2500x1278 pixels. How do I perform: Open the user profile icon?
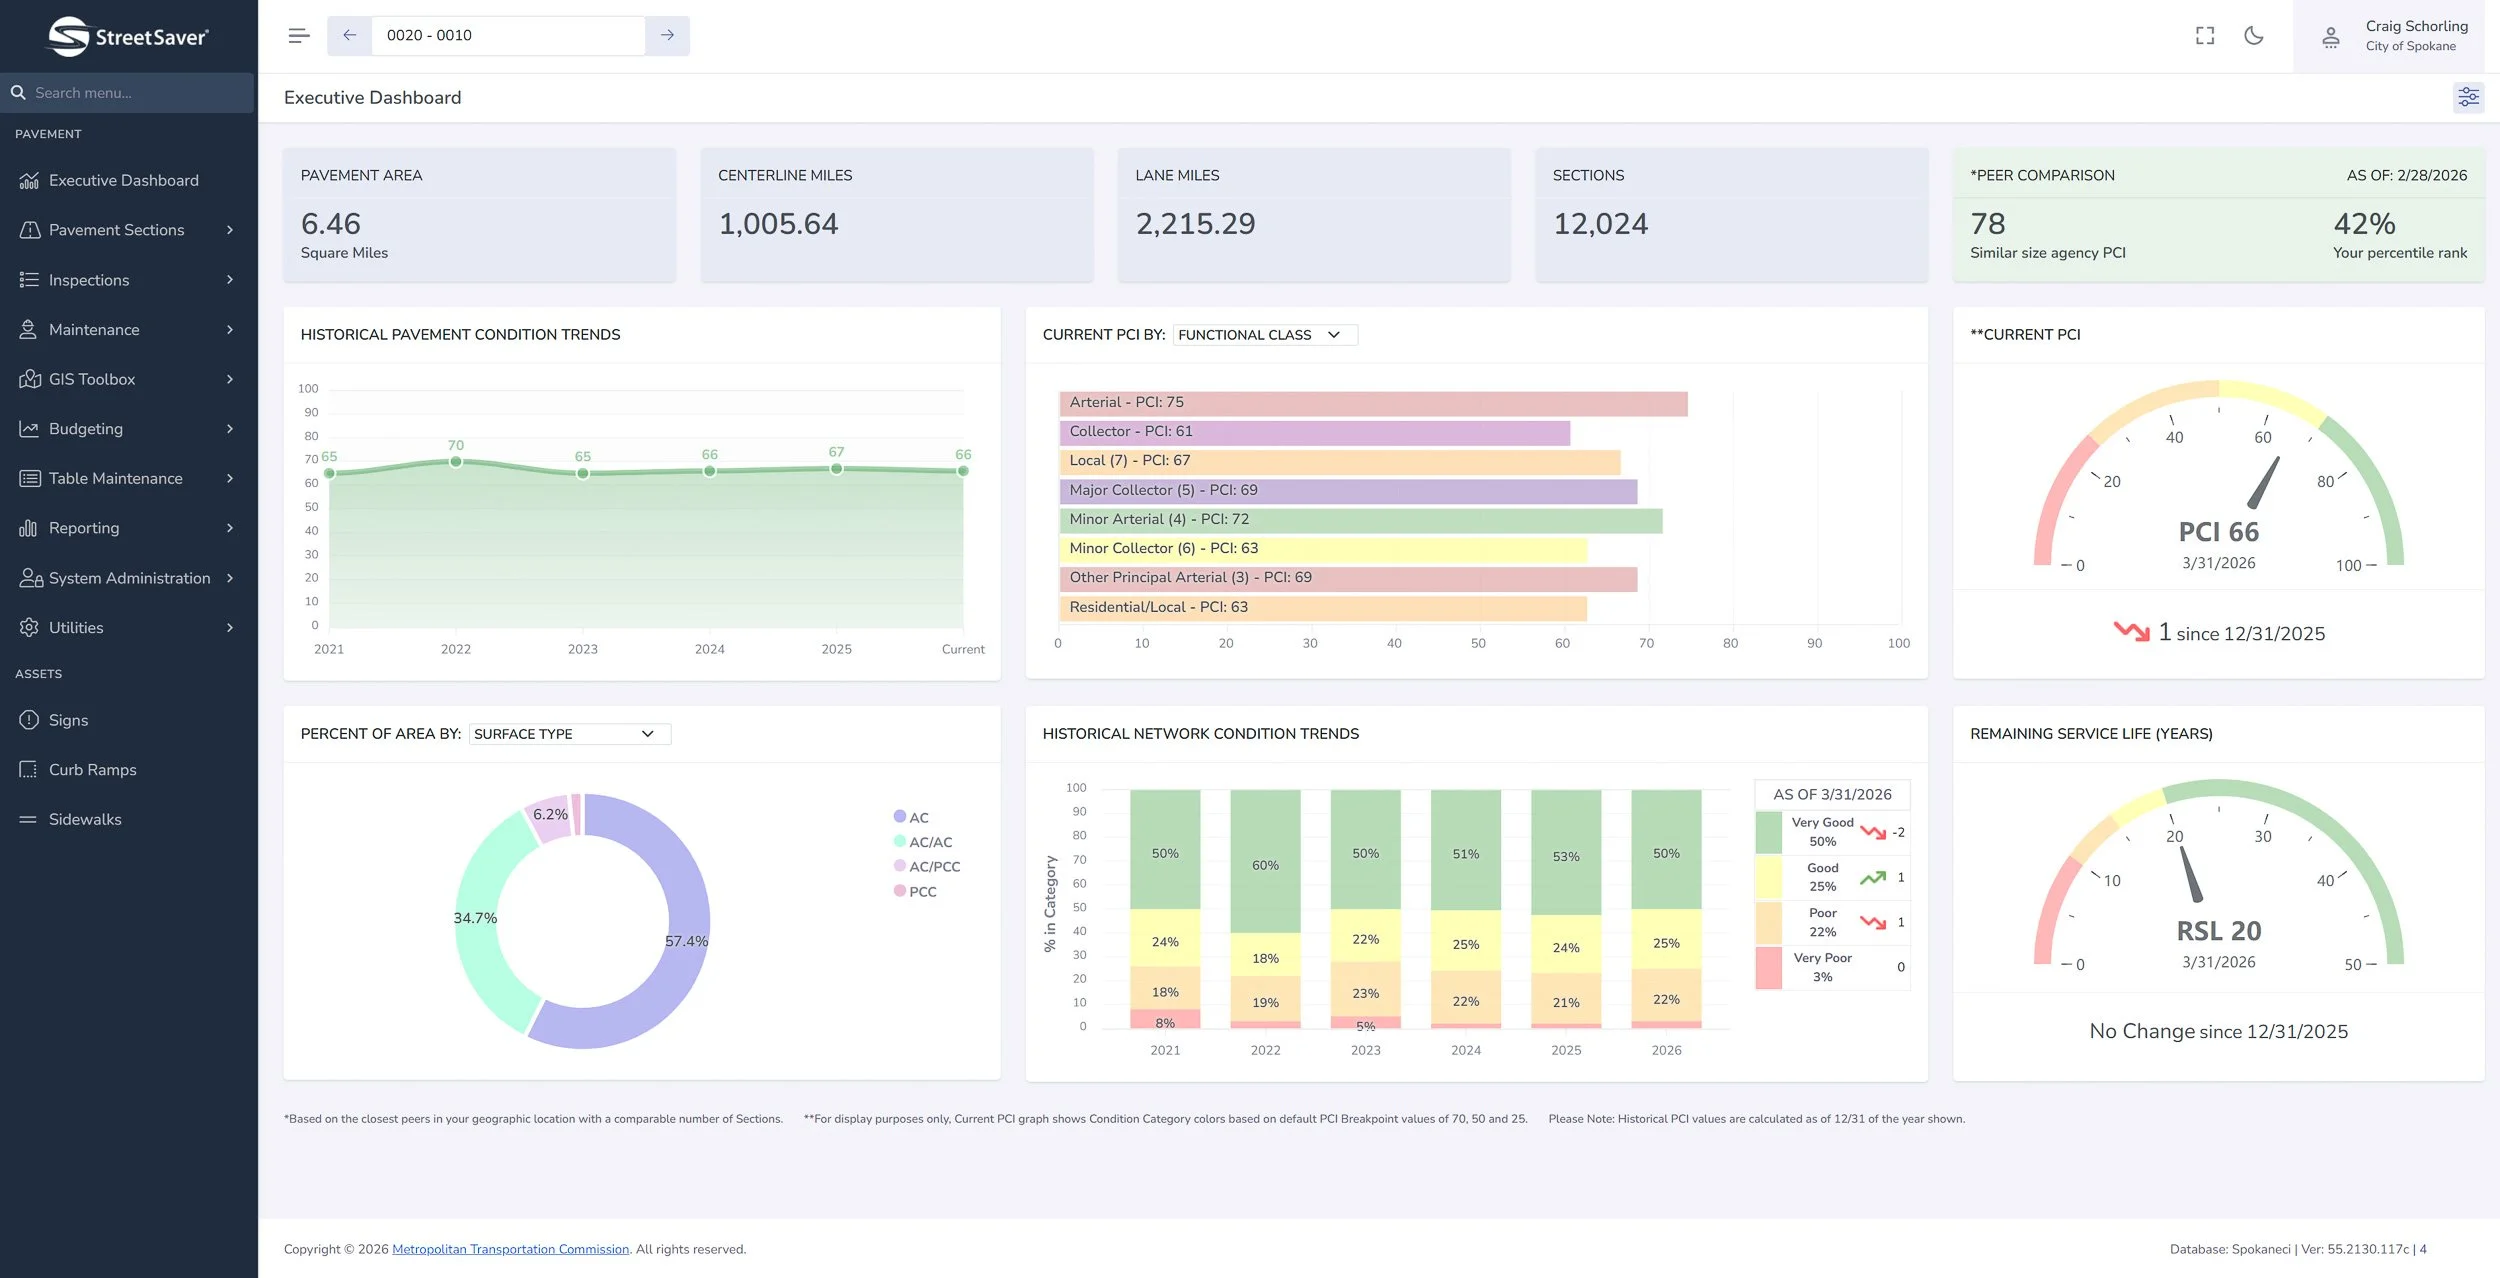(x=2330, y=37)
